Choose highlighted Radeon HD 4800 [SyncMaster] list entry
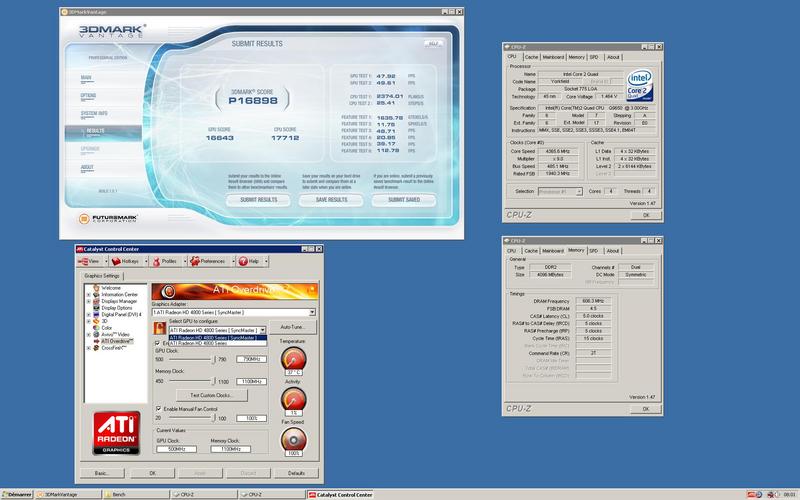 coord(217,337)
